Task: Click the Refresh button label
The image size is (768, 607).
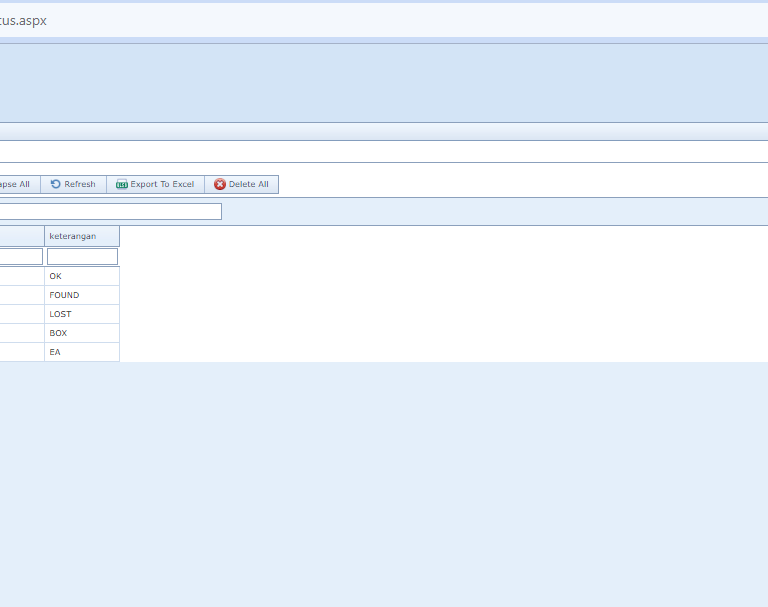Action: (80, 184)
